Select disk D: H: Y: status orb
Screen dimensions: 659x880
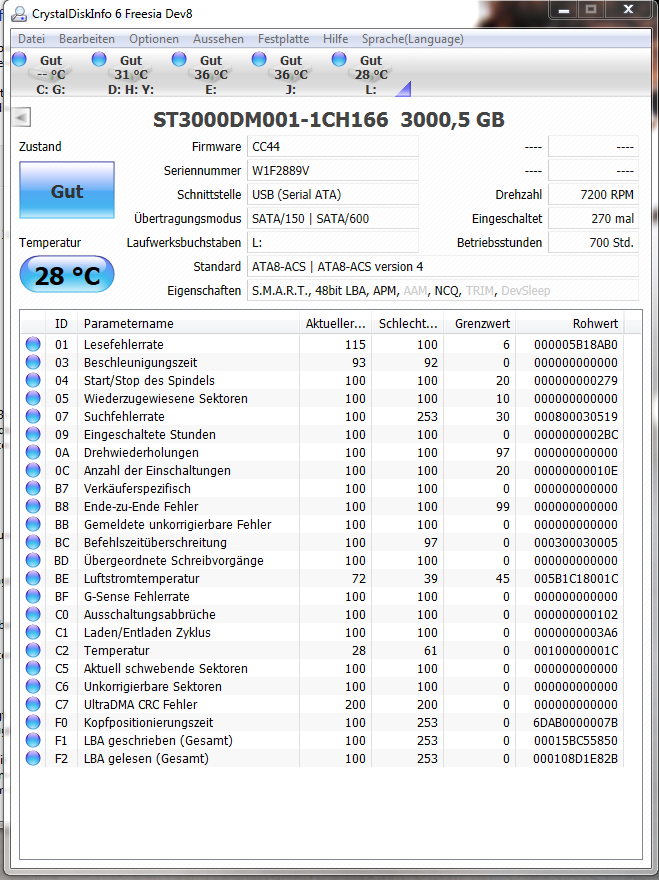99,59
